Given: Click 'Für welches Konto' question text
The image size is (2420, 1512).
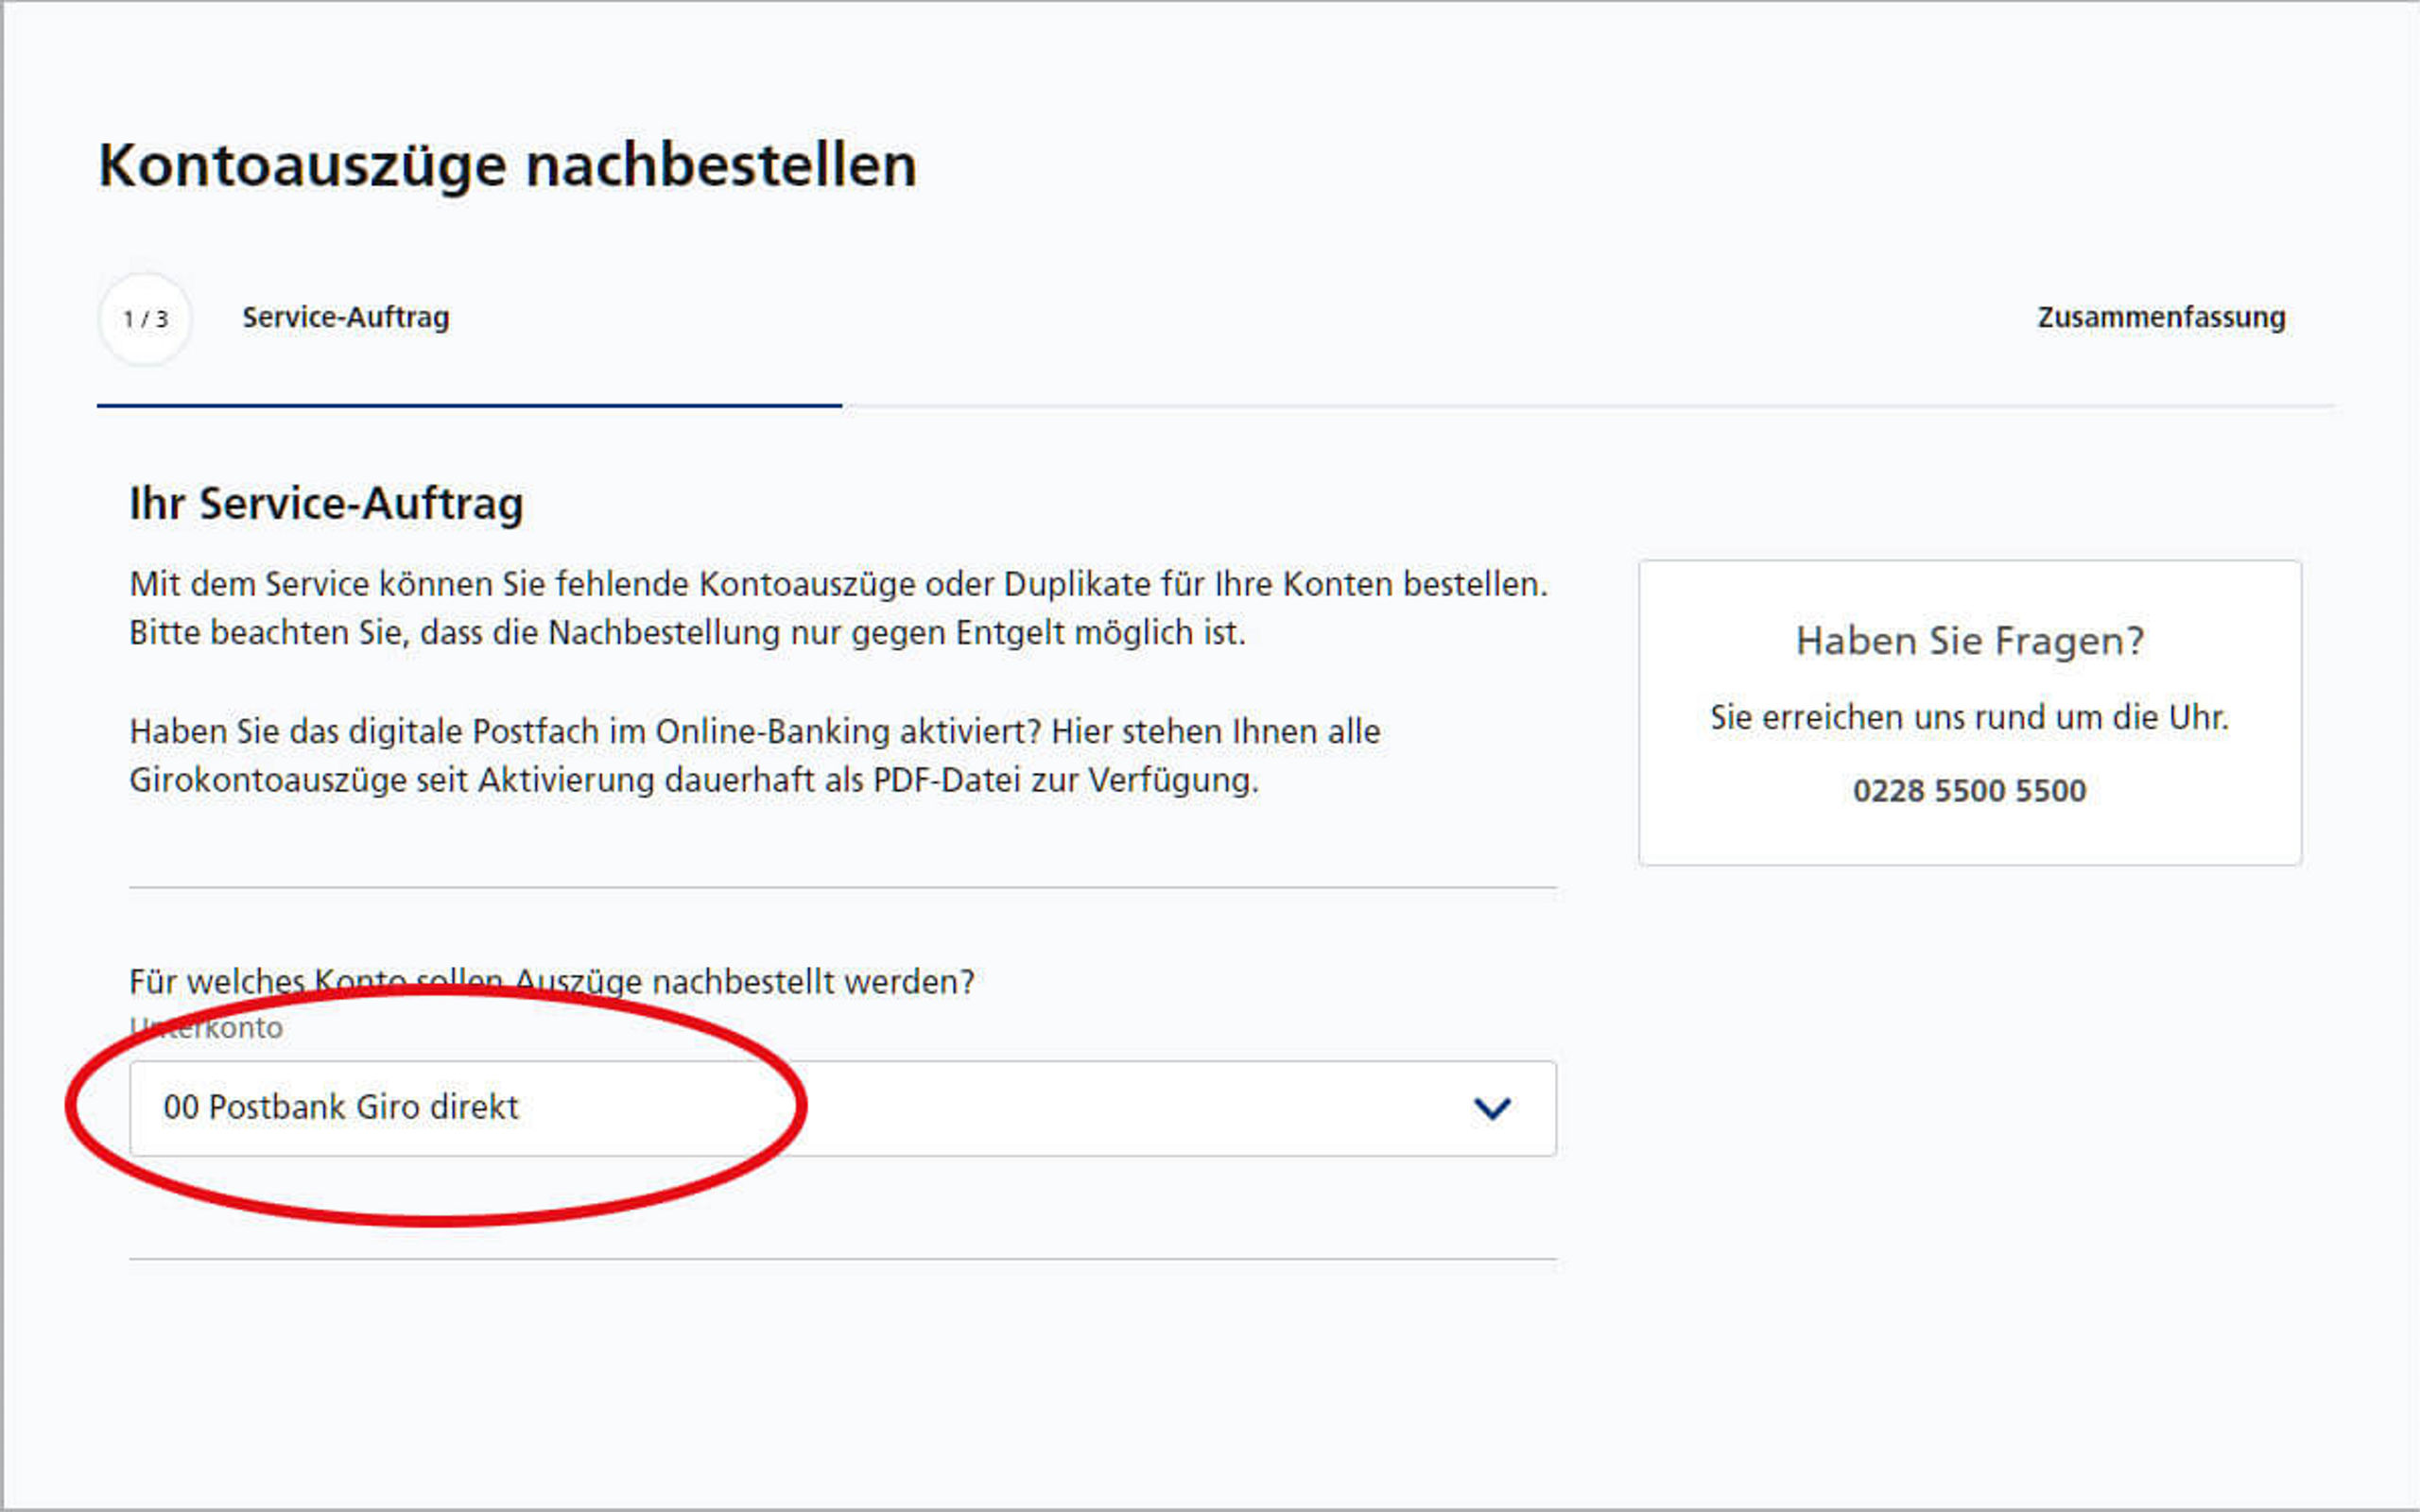Looking at the screenshot, I should [x=551, y=981].
